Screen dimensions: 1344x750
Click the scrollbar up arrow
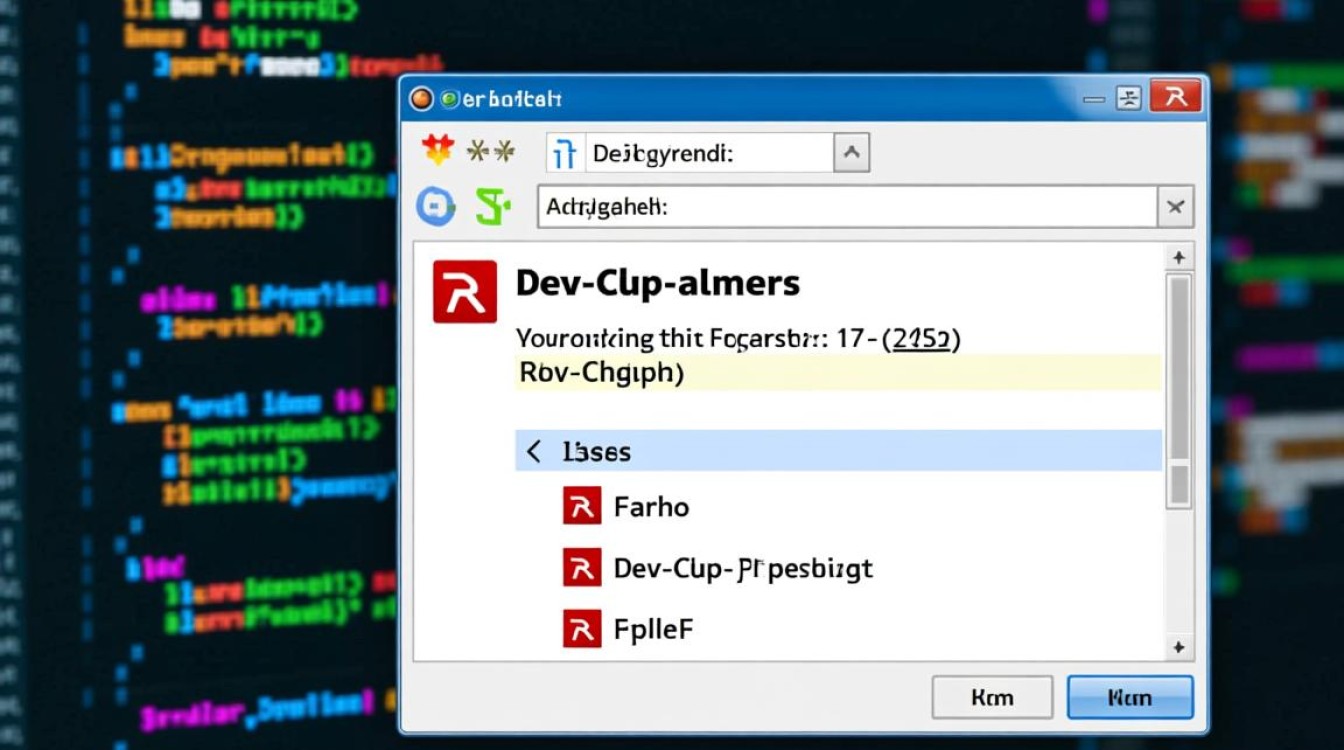pyautogui.click(x=1180, y=258)
